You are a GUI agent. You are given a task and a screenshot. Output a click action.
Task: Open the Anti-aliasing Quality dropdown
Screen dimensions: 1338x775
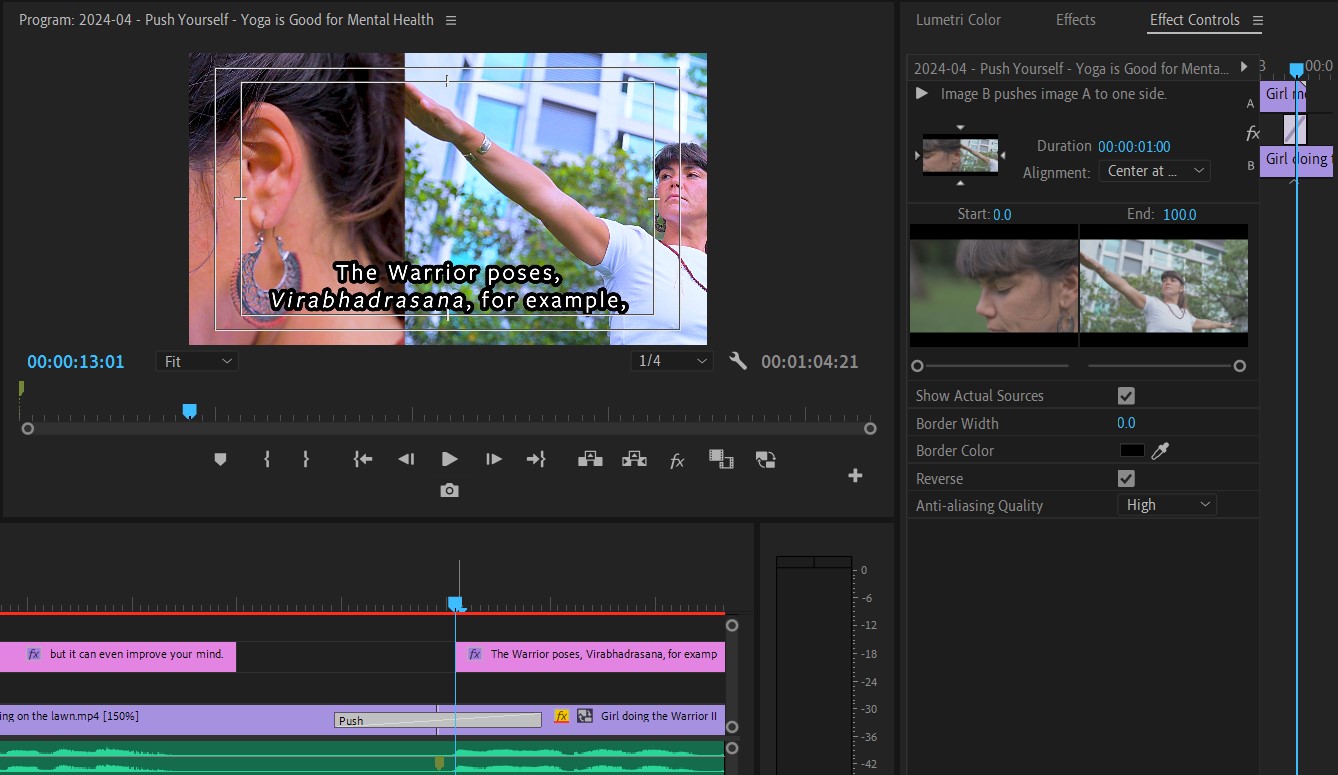pos(1167,505)
